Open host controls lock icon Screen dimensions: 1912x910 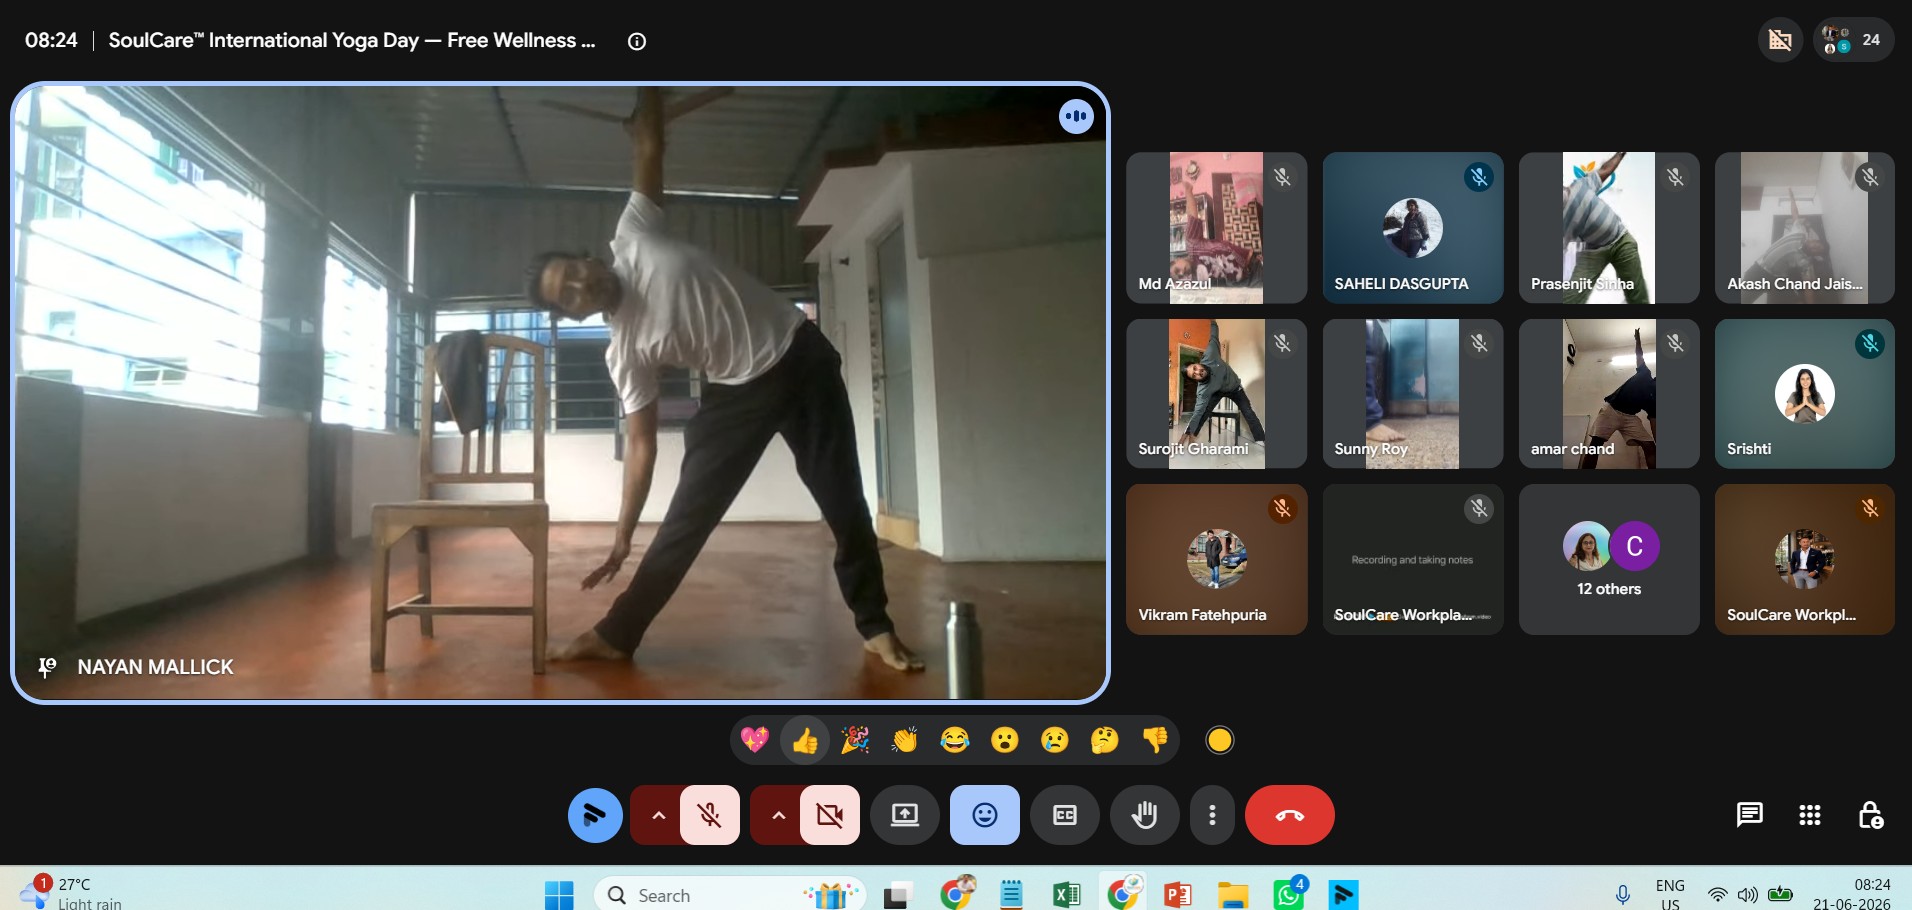[1870, 815]
